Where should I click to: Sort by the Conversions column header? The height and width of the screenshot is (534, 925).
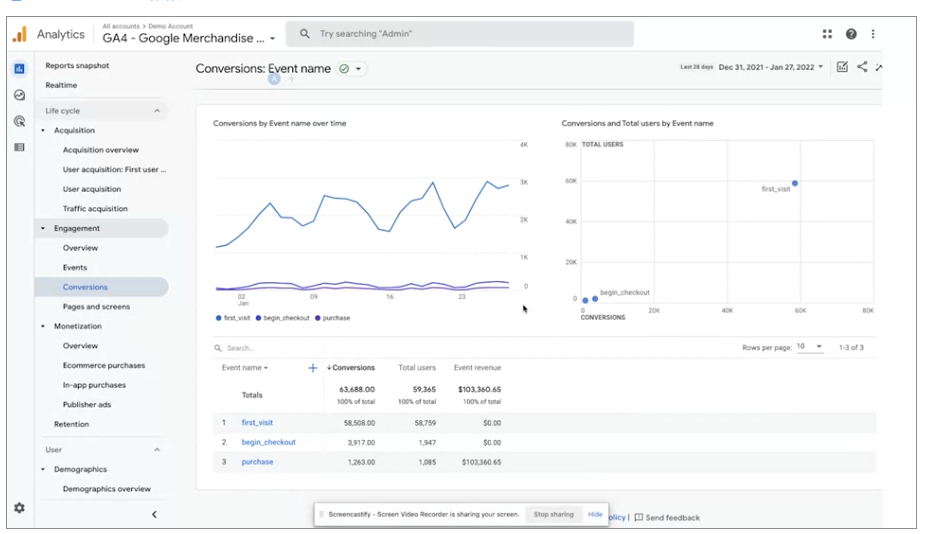pyautogui.click(x=351, y=368)
